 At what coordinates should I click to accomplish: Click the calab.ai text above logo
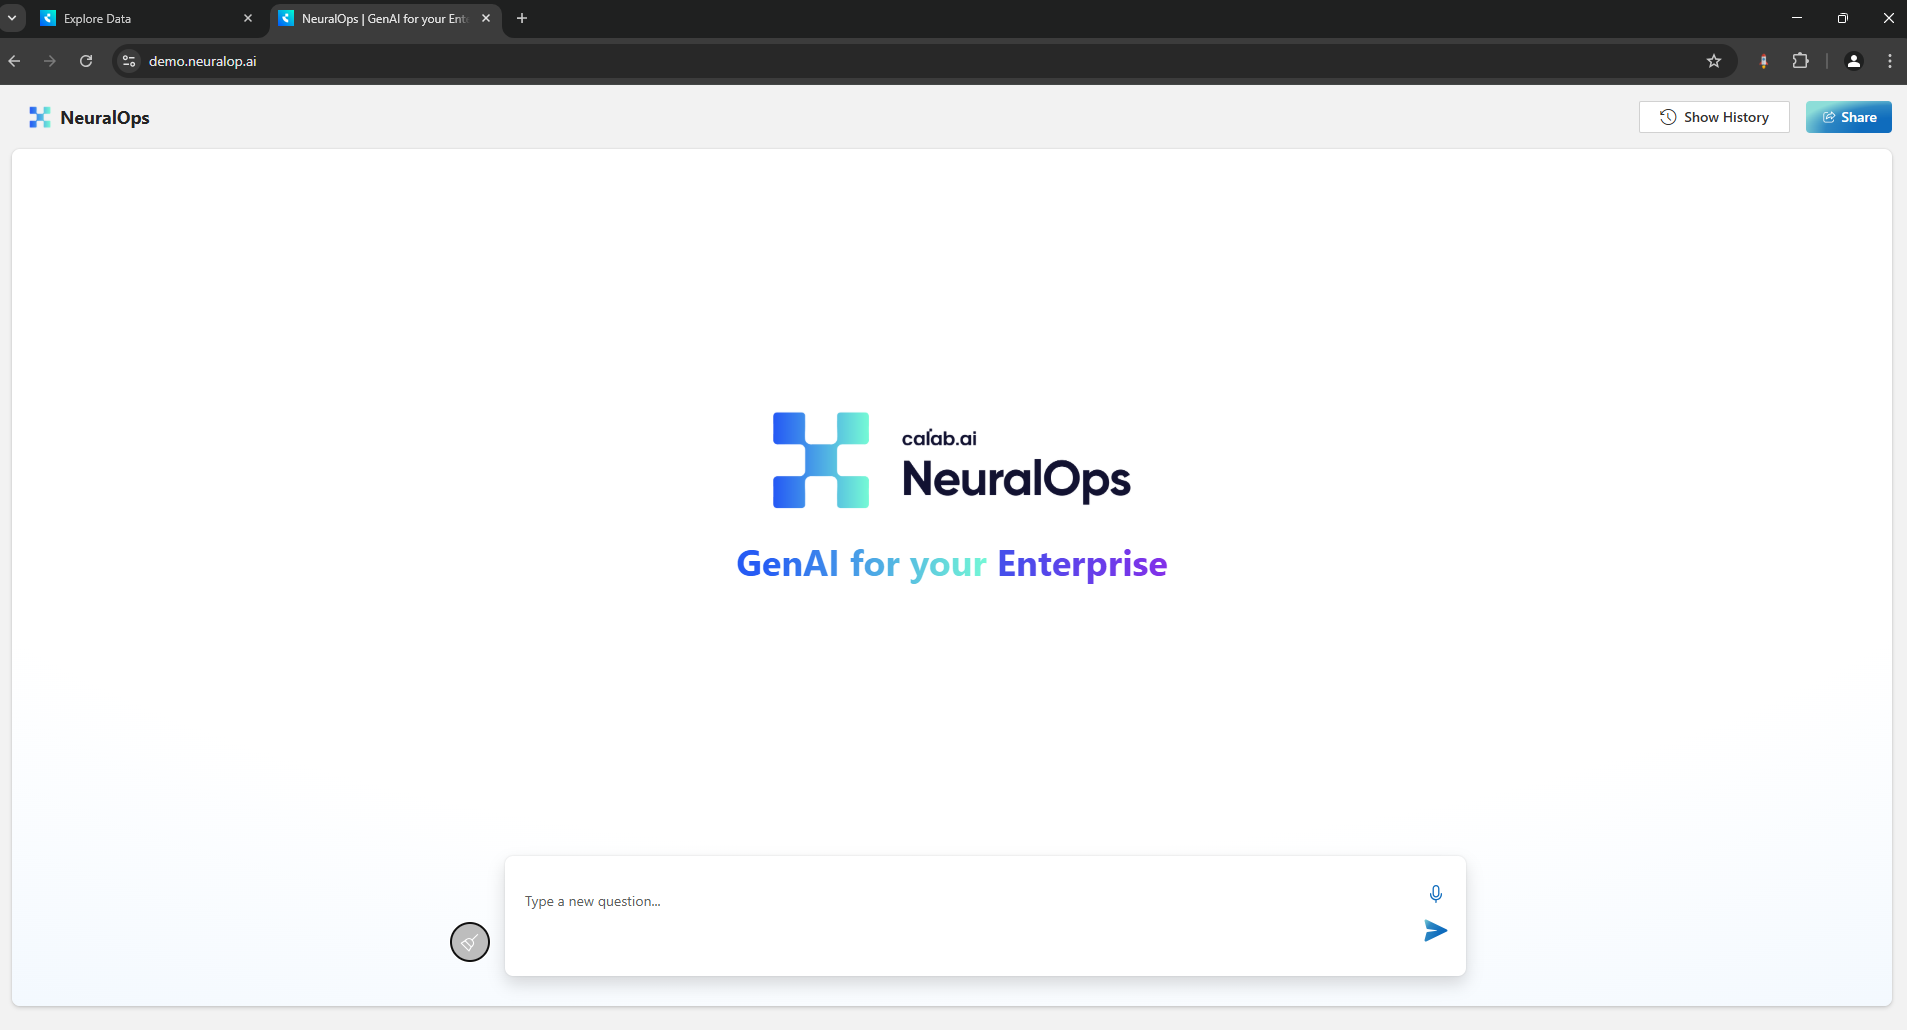[939, 438]
